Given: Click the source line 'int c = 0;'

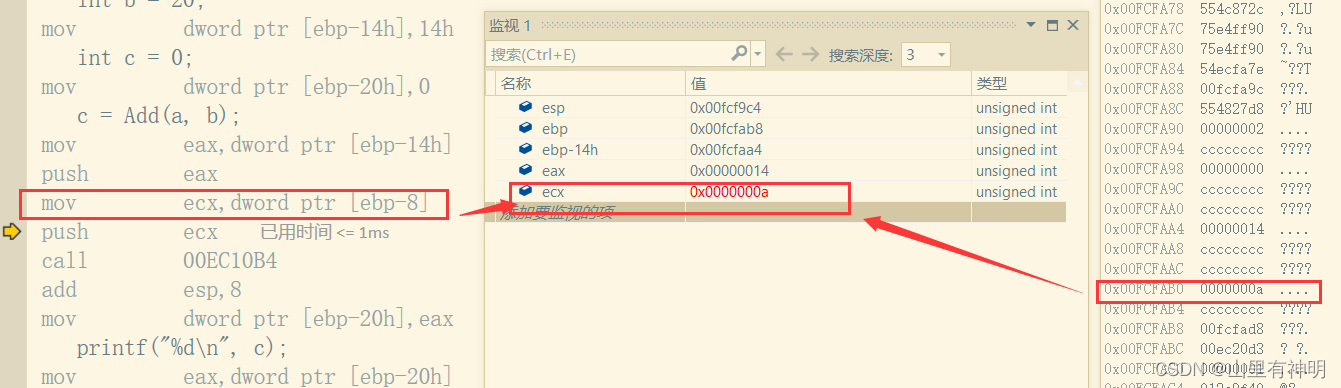Looking at the screenshot, I should click(135, 58).
